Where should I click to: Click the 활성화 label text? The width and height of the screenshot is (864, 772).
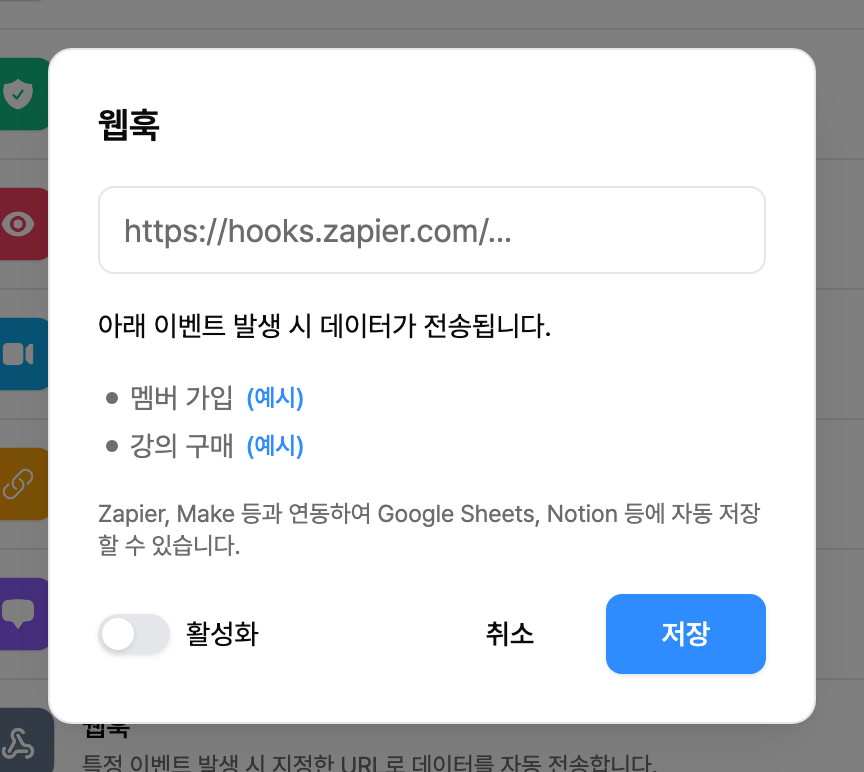(222, 634)
